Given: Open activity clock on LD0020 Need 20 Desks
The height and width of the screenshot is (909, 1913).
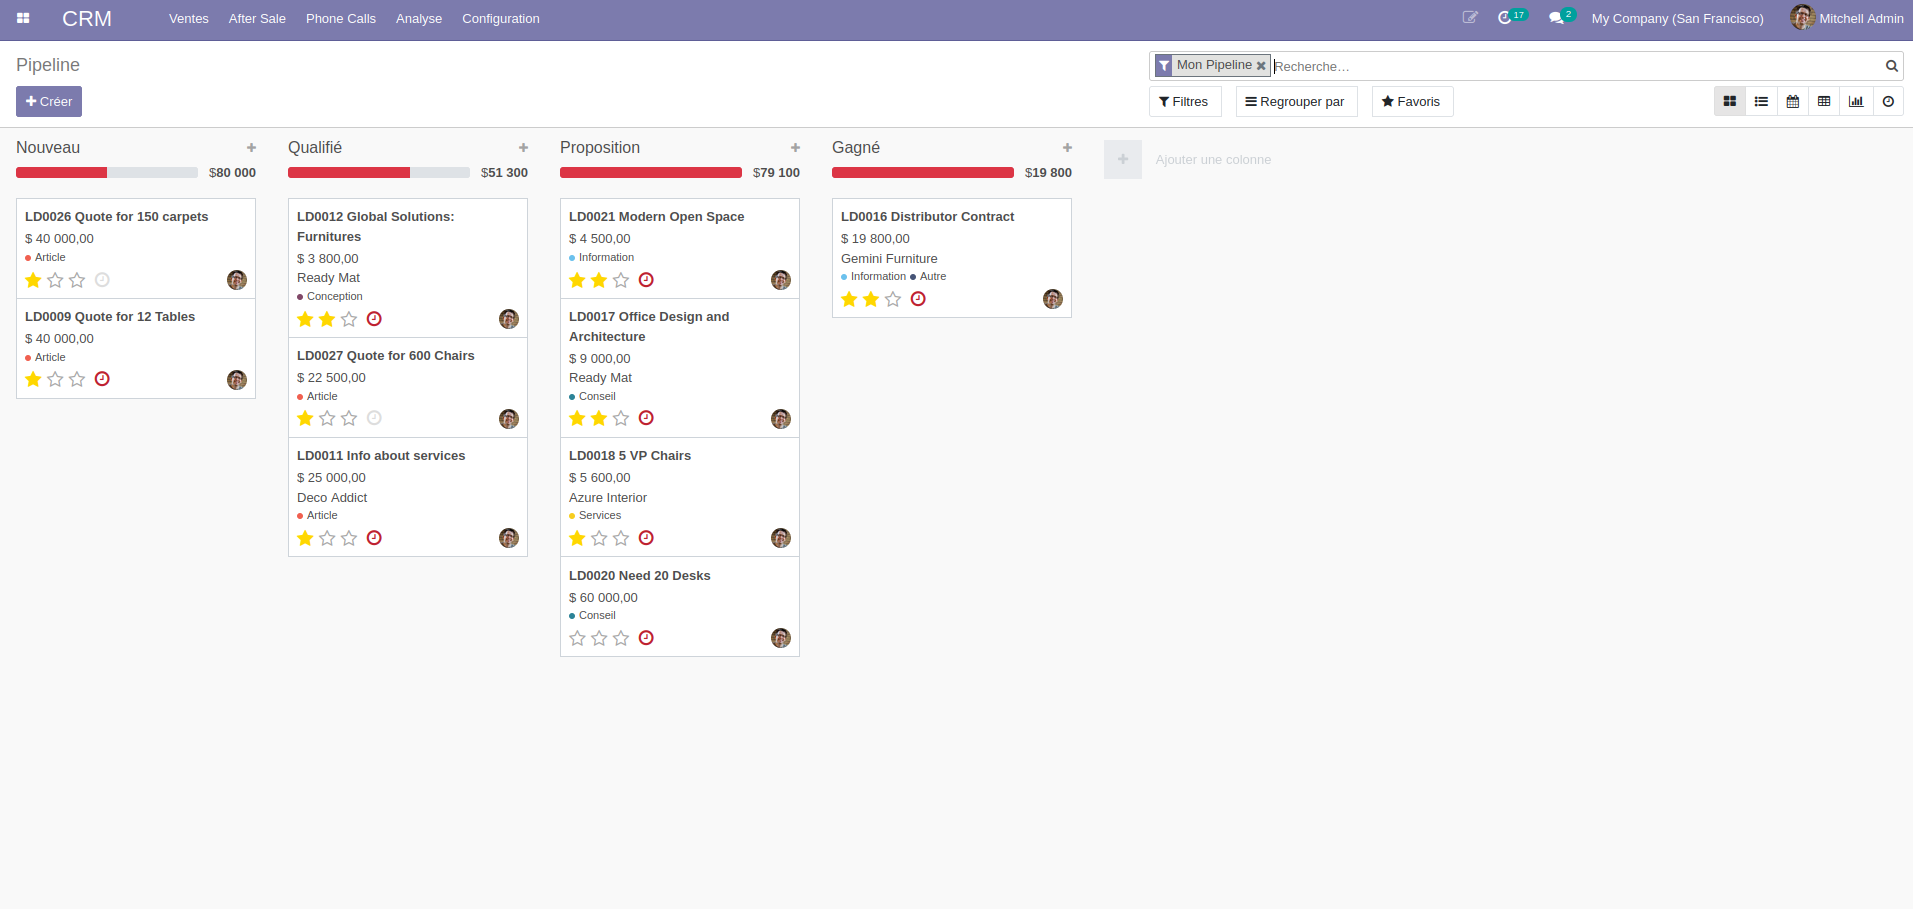Looking at the screenshot, I should point(646,638).
